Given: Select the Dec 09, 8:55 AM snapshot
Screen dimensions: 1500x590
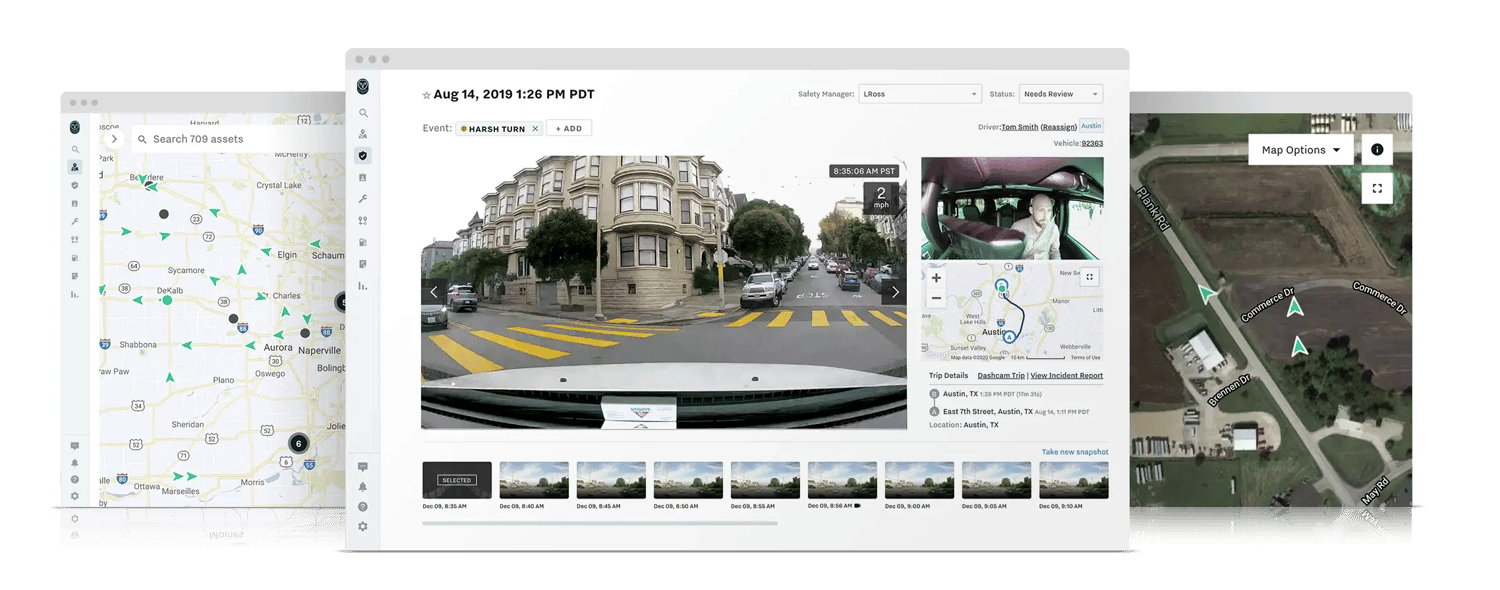Looking at the screenshot, I should click(x=765, y=480).
